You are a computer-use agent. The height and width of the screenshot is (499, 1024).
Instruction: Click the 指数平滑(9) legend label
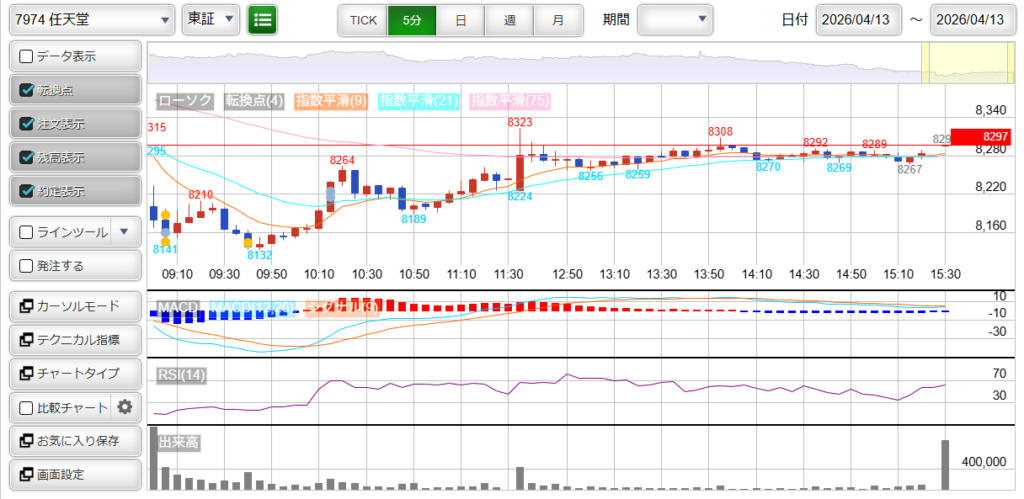point(333,100)
